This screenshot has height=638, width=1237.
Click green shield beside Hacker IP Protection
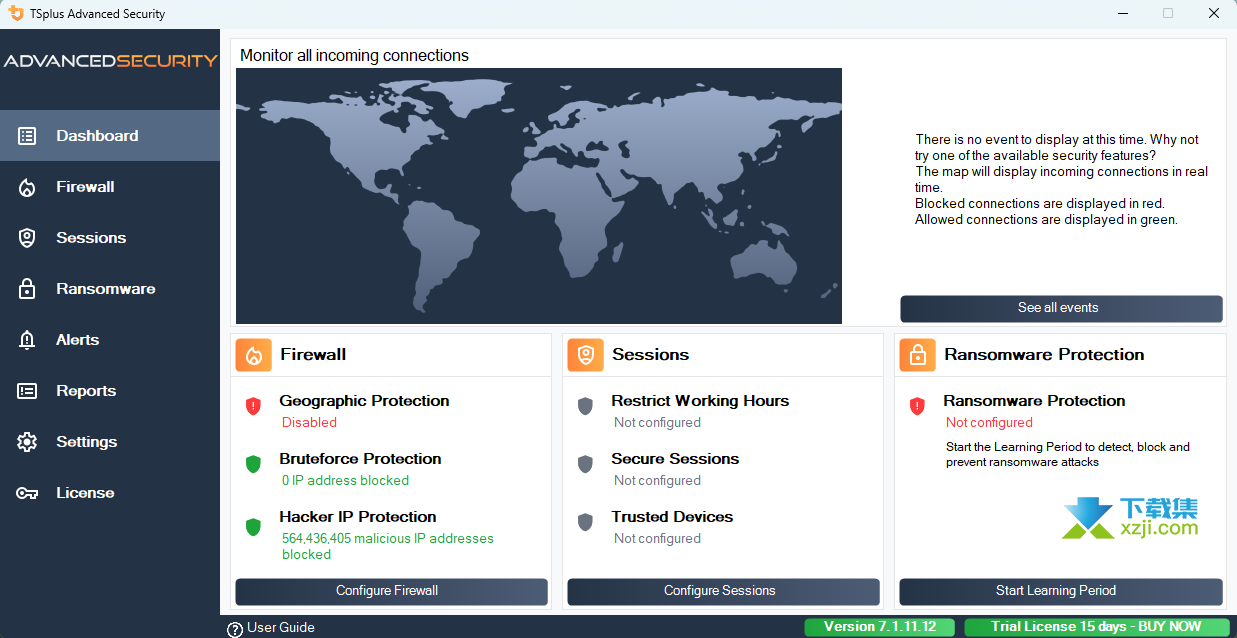pos(253,527)
